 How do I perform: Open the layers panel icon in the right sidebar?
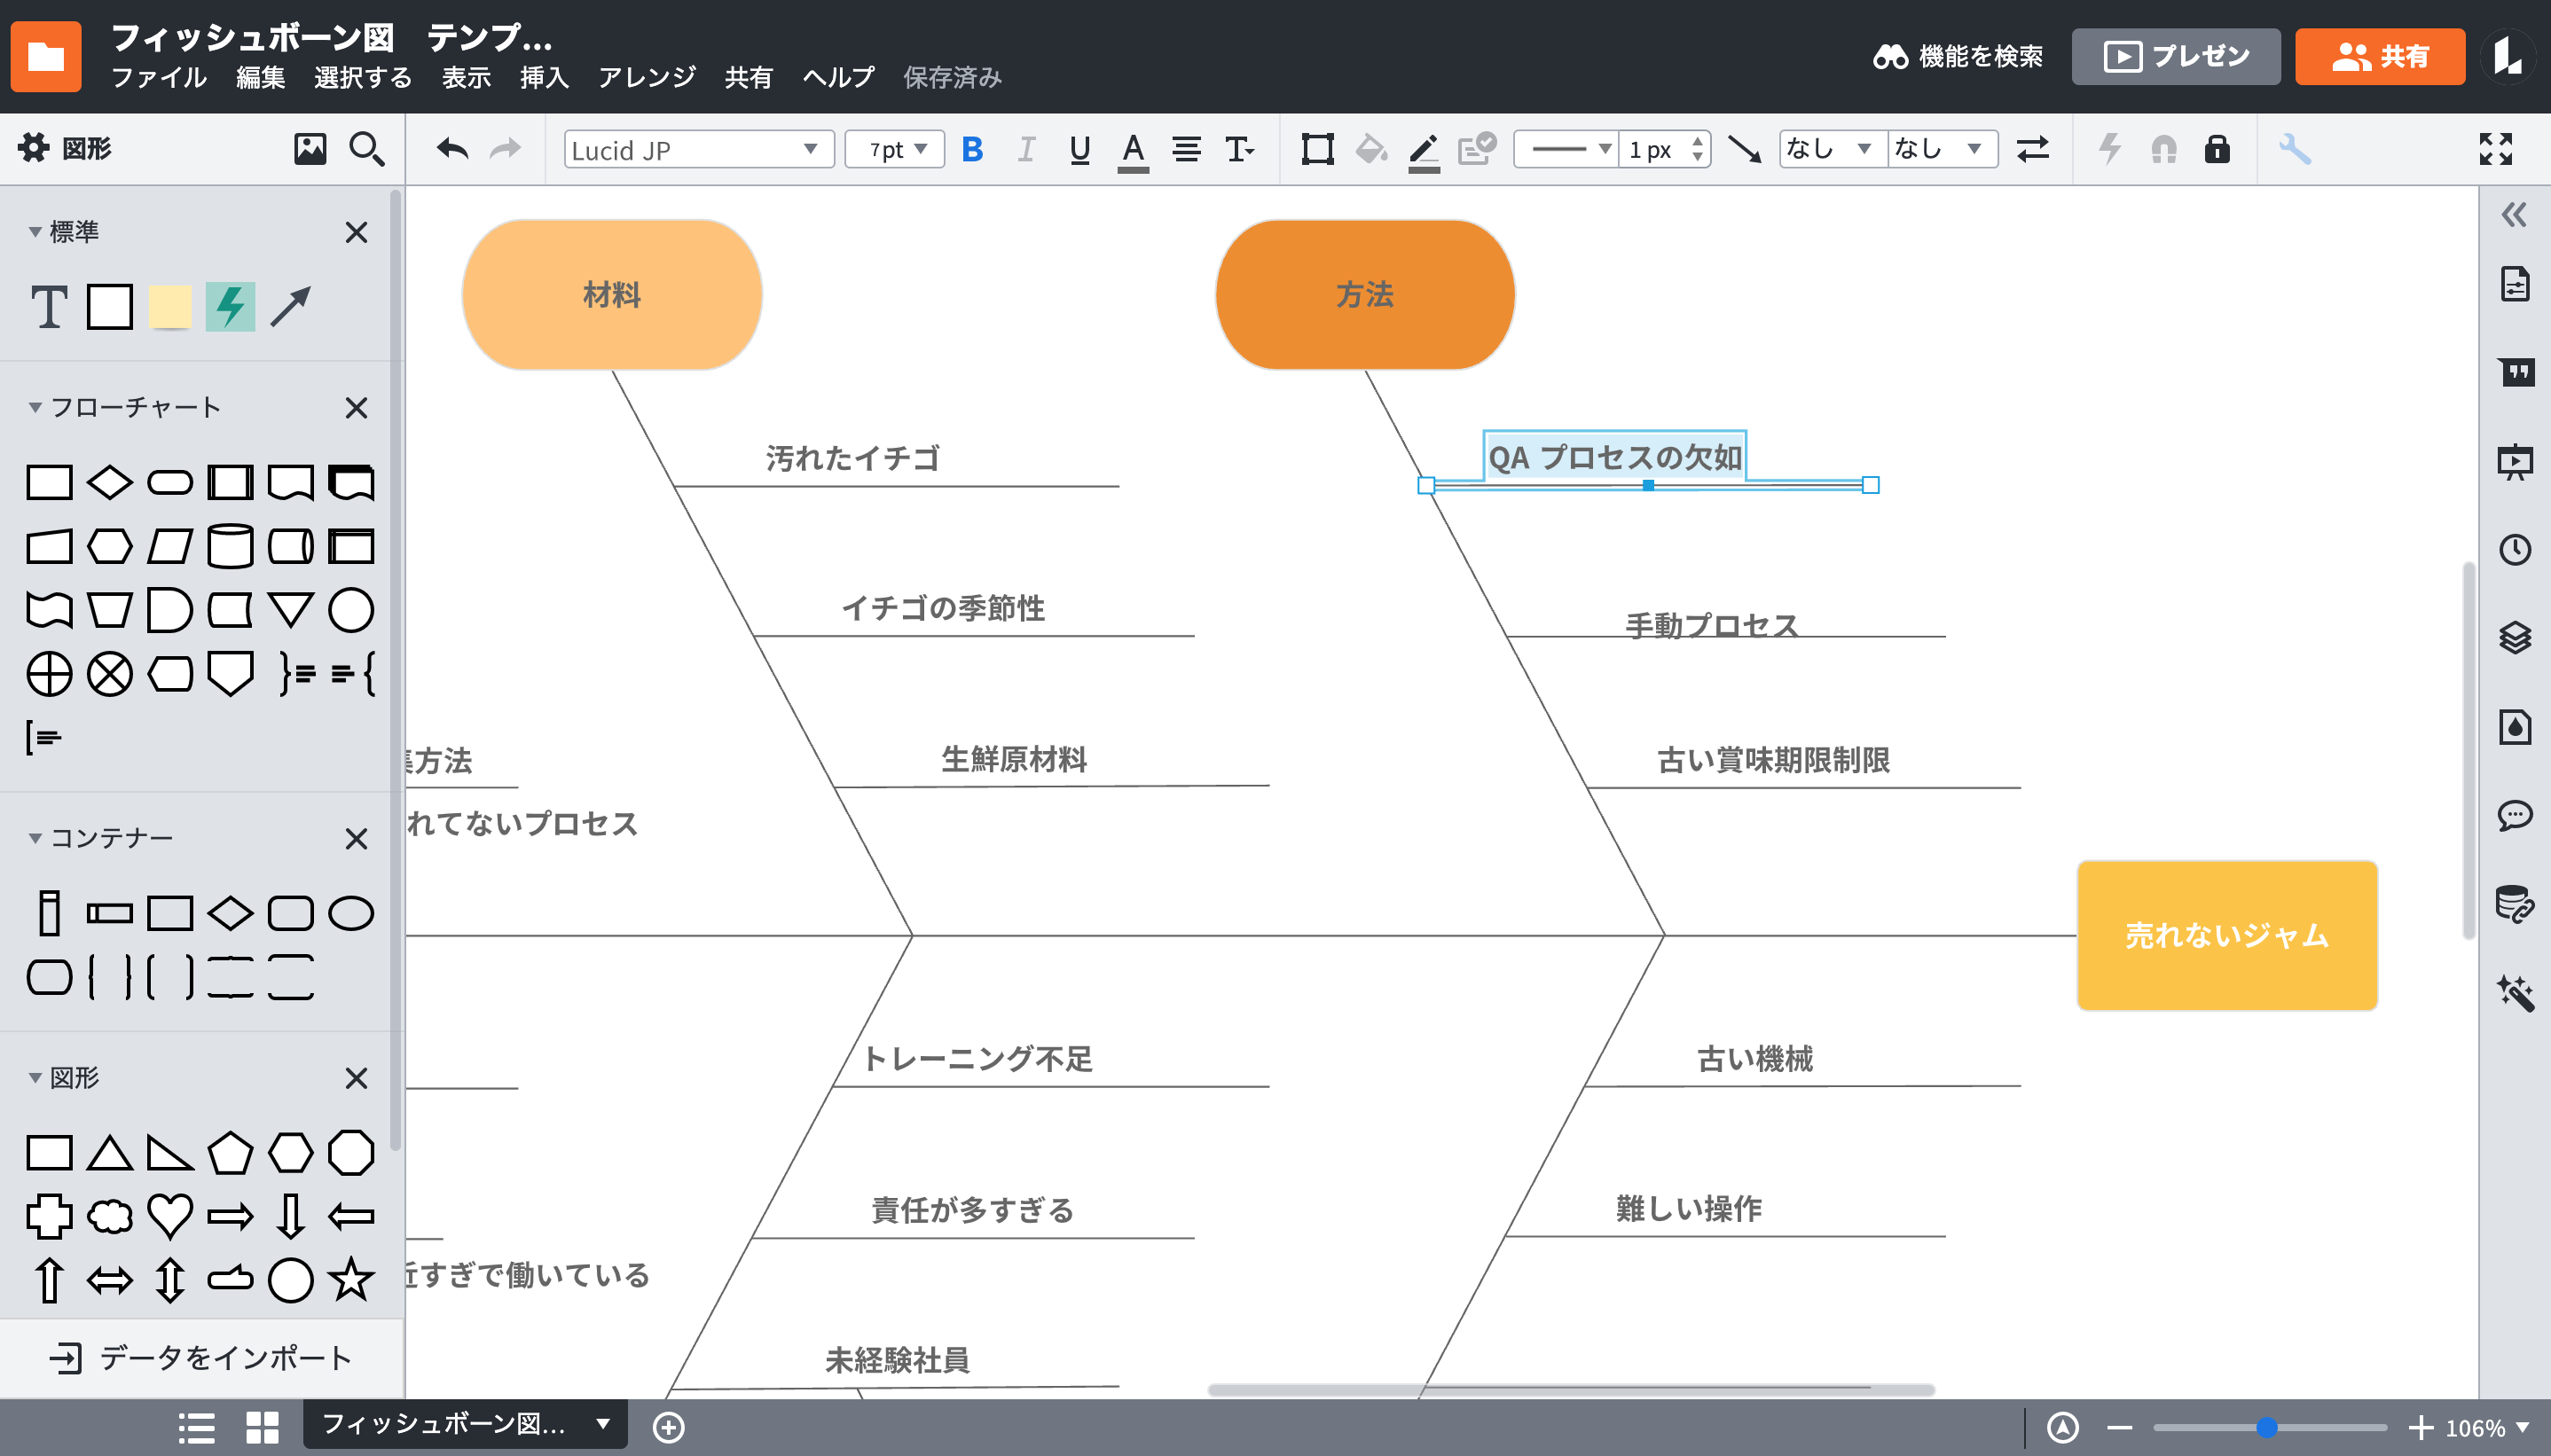point(2514,638)
